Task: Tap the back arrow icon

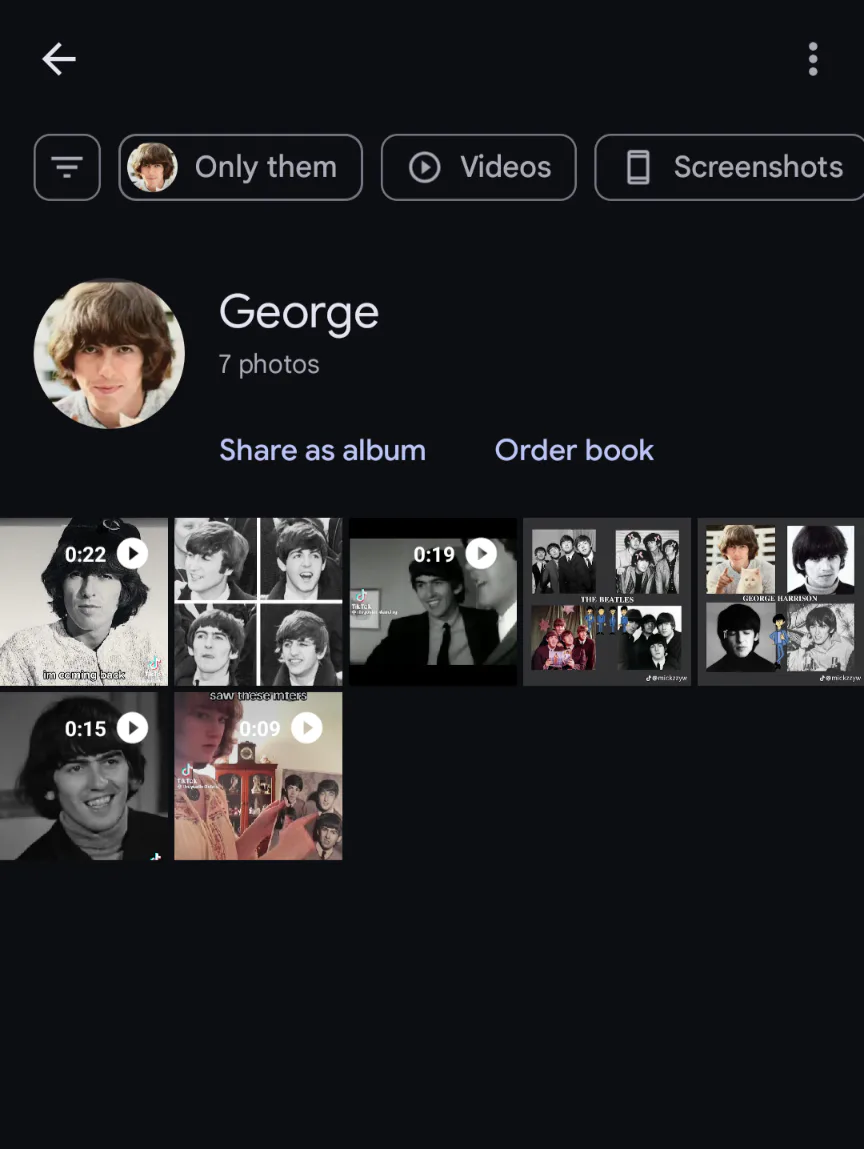Action: tap(59, 59)
